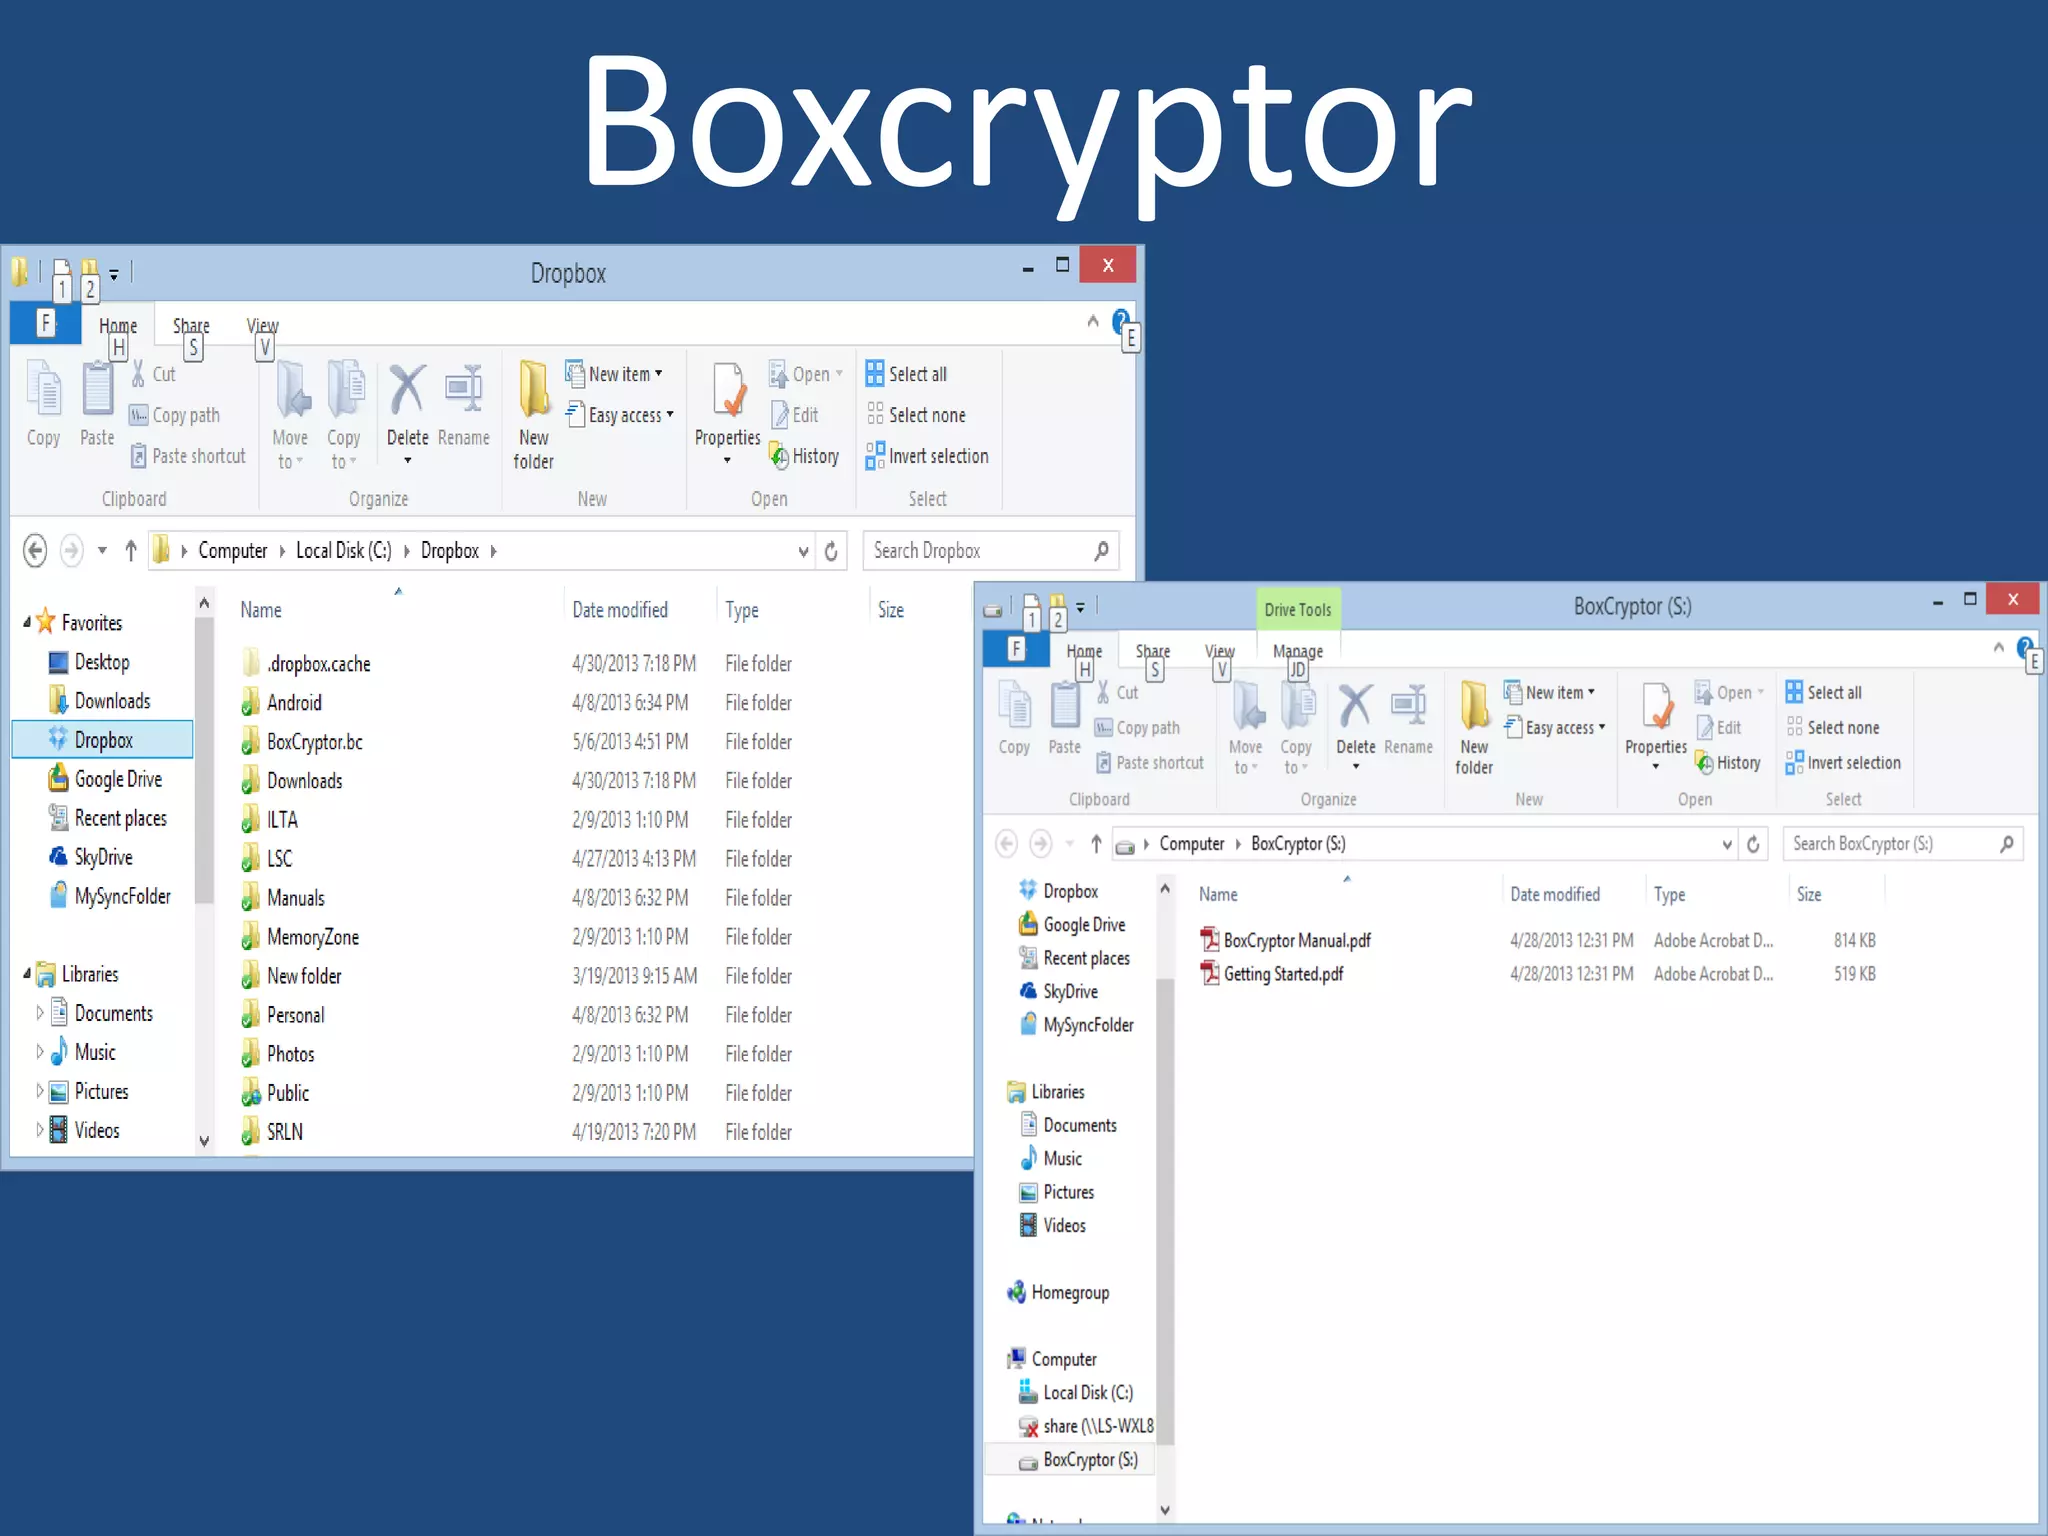The width and height of the screenshot is (2048, 1536).
Task: Click Computer breadcrumb in Dropbox window
Action: 233,551
